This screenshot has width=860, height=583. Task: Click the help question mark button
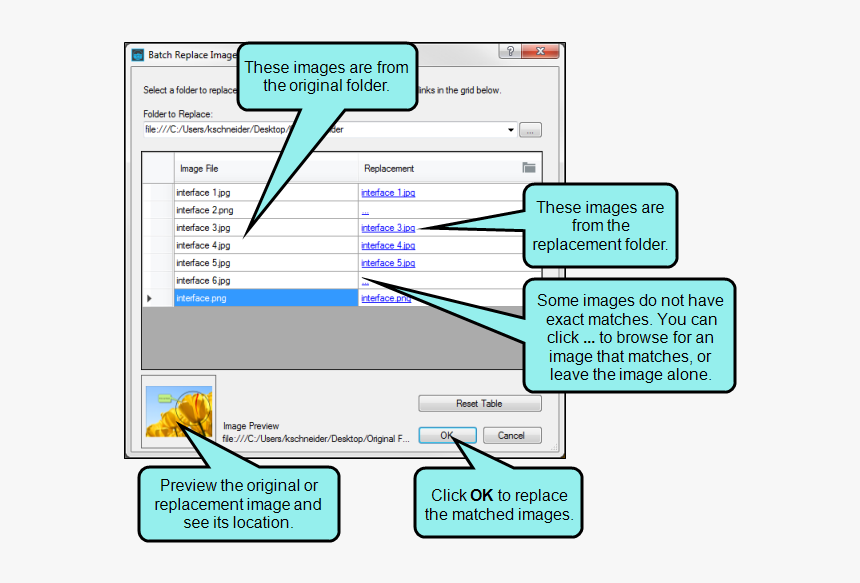[510, 51]
